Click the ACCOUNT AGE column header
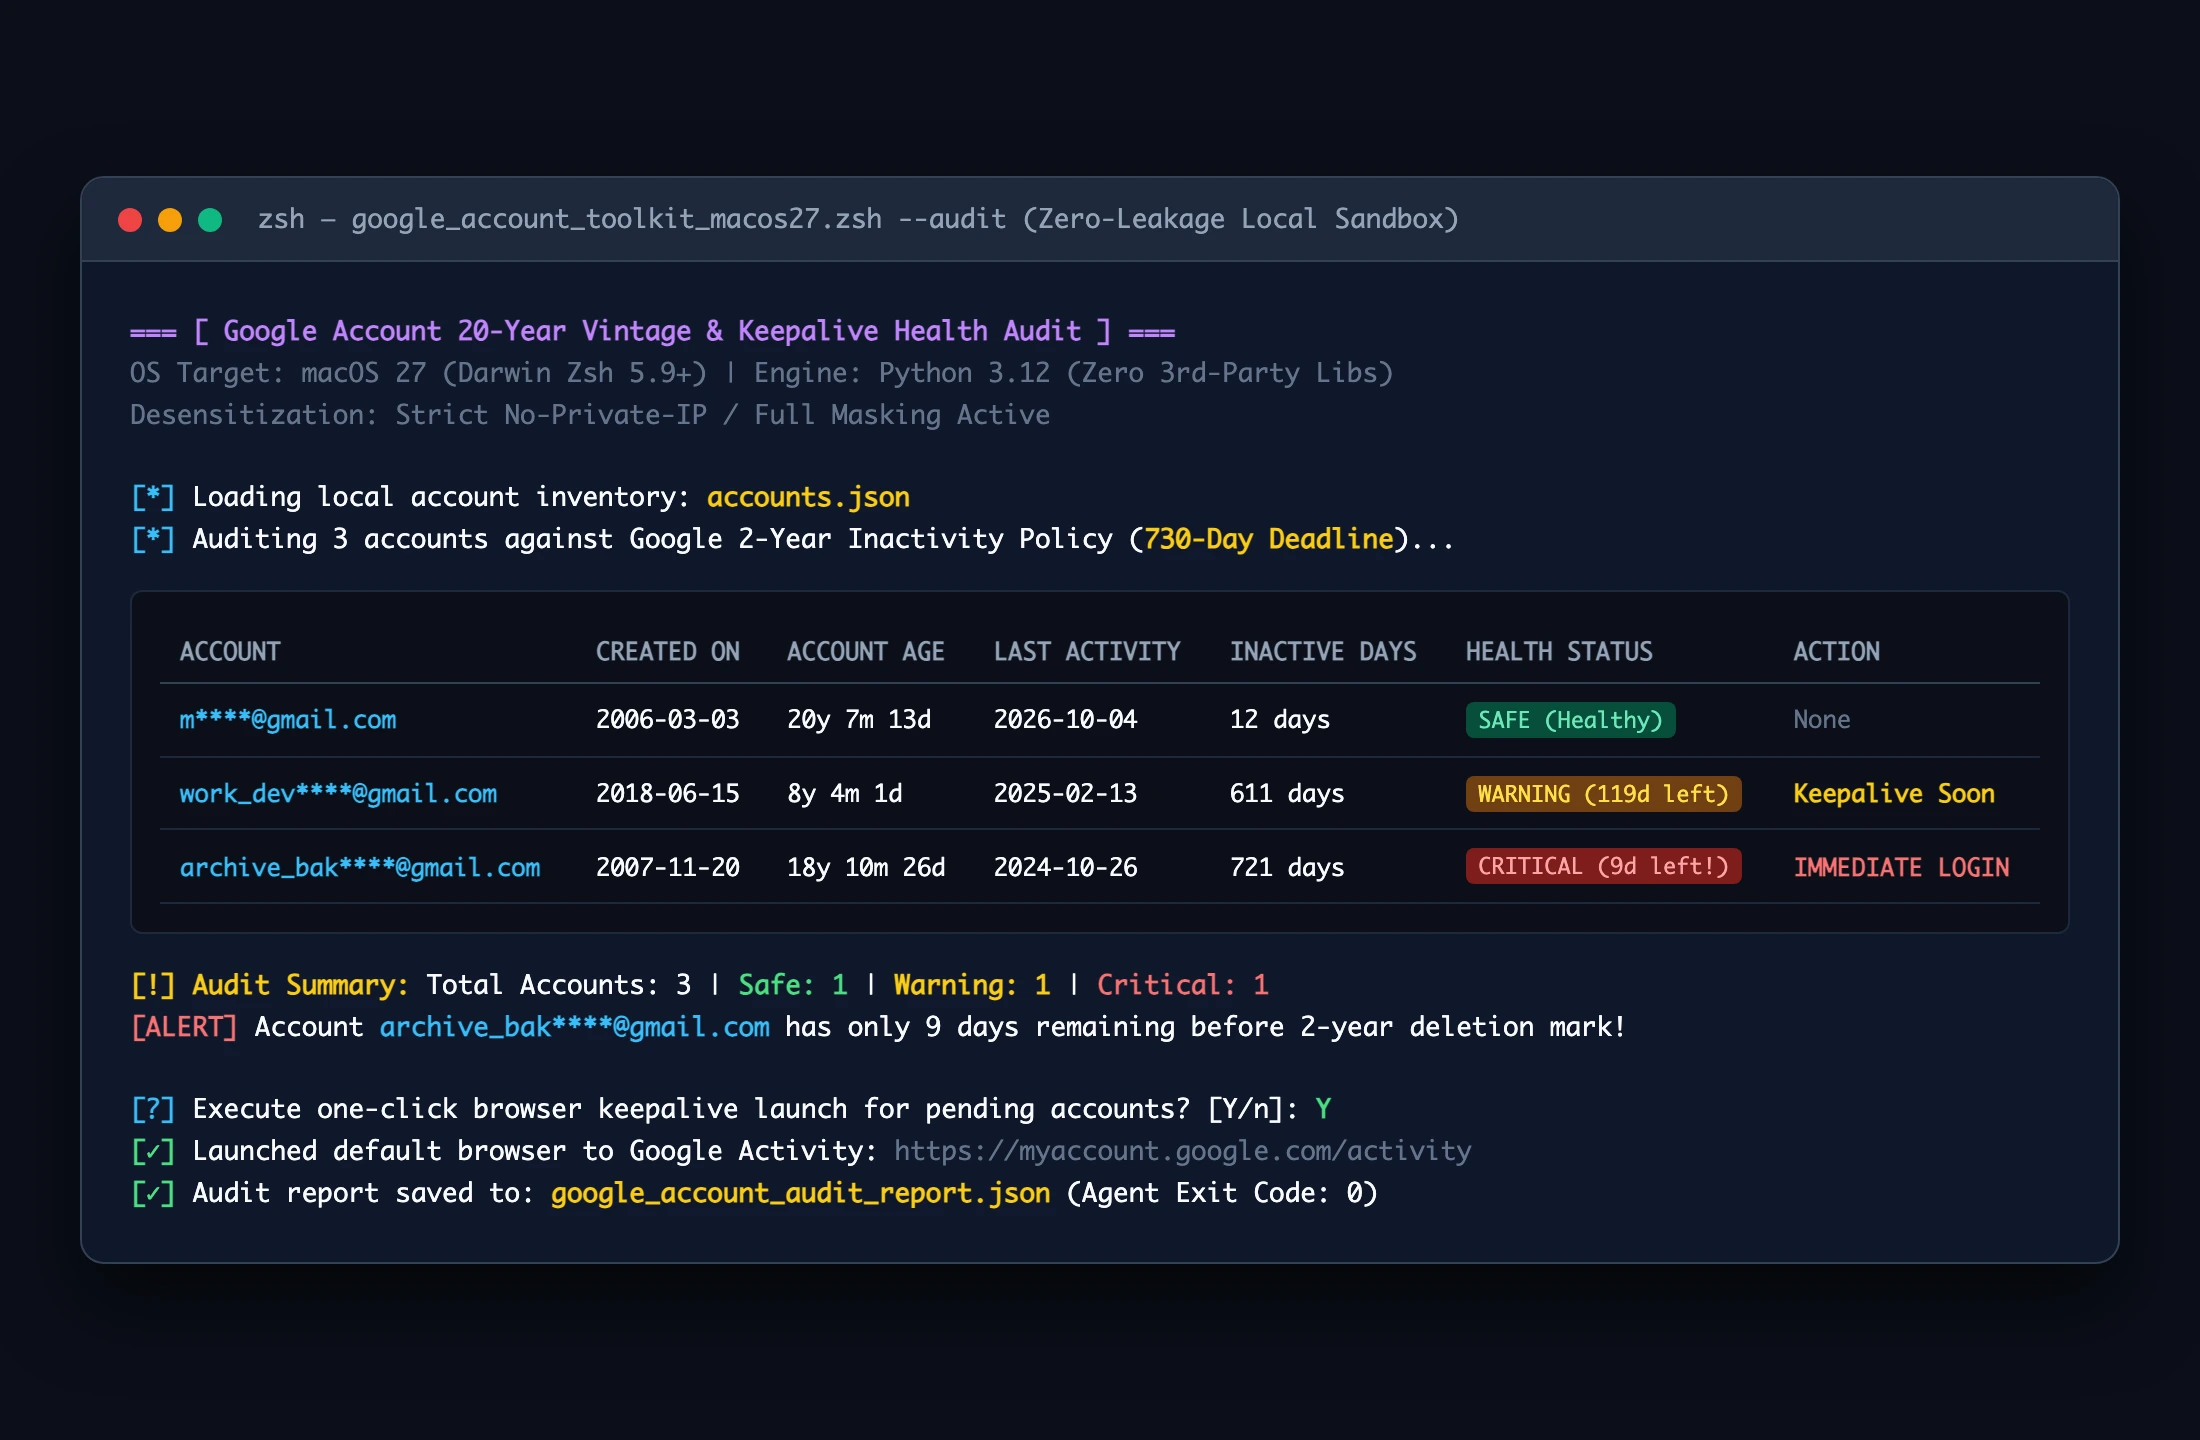 click(x=866, y=651)
